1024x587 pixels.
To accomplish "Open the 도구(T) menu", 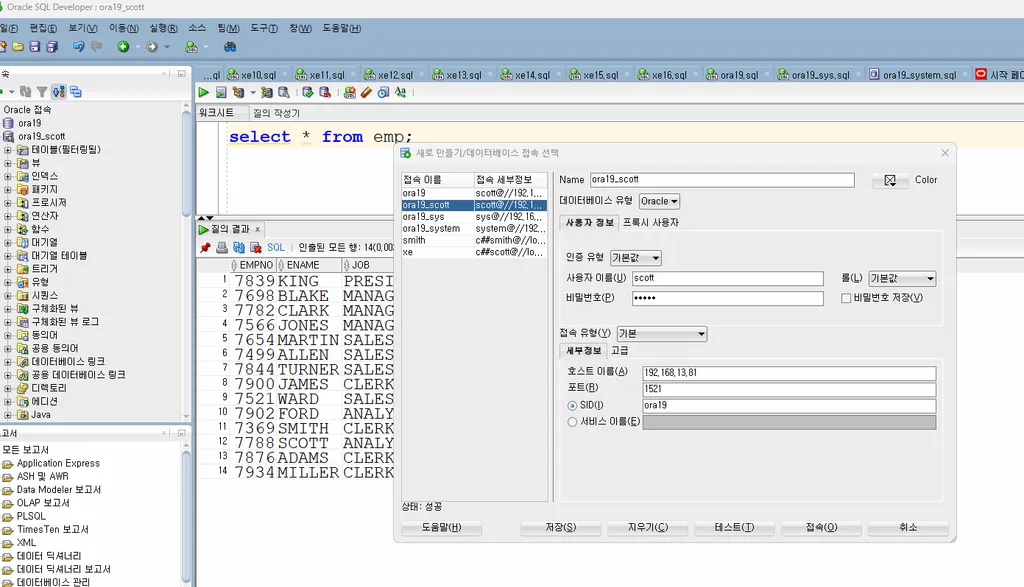I will [264, 28].
